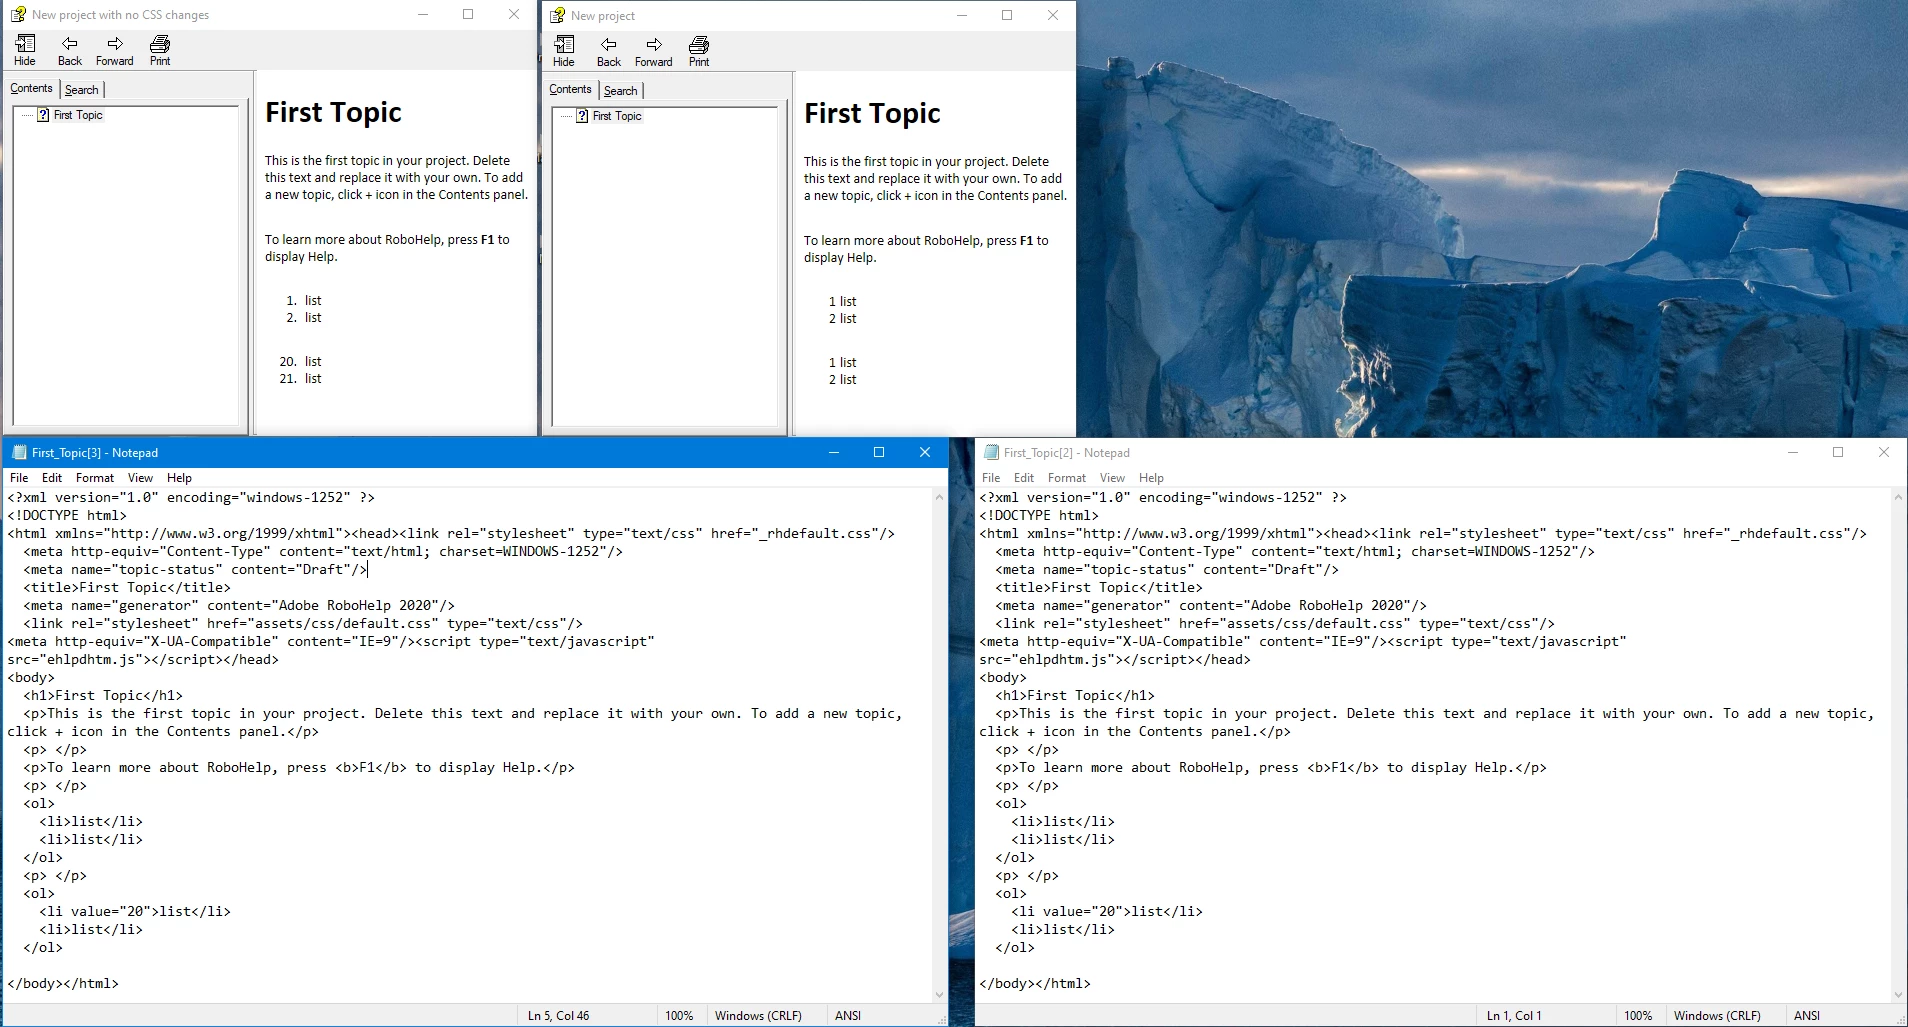Click <li value="20"> line in First_Topic[2] Notepad
This screenshot has height=1027, width=1908.
click(x=1107, y=911)
